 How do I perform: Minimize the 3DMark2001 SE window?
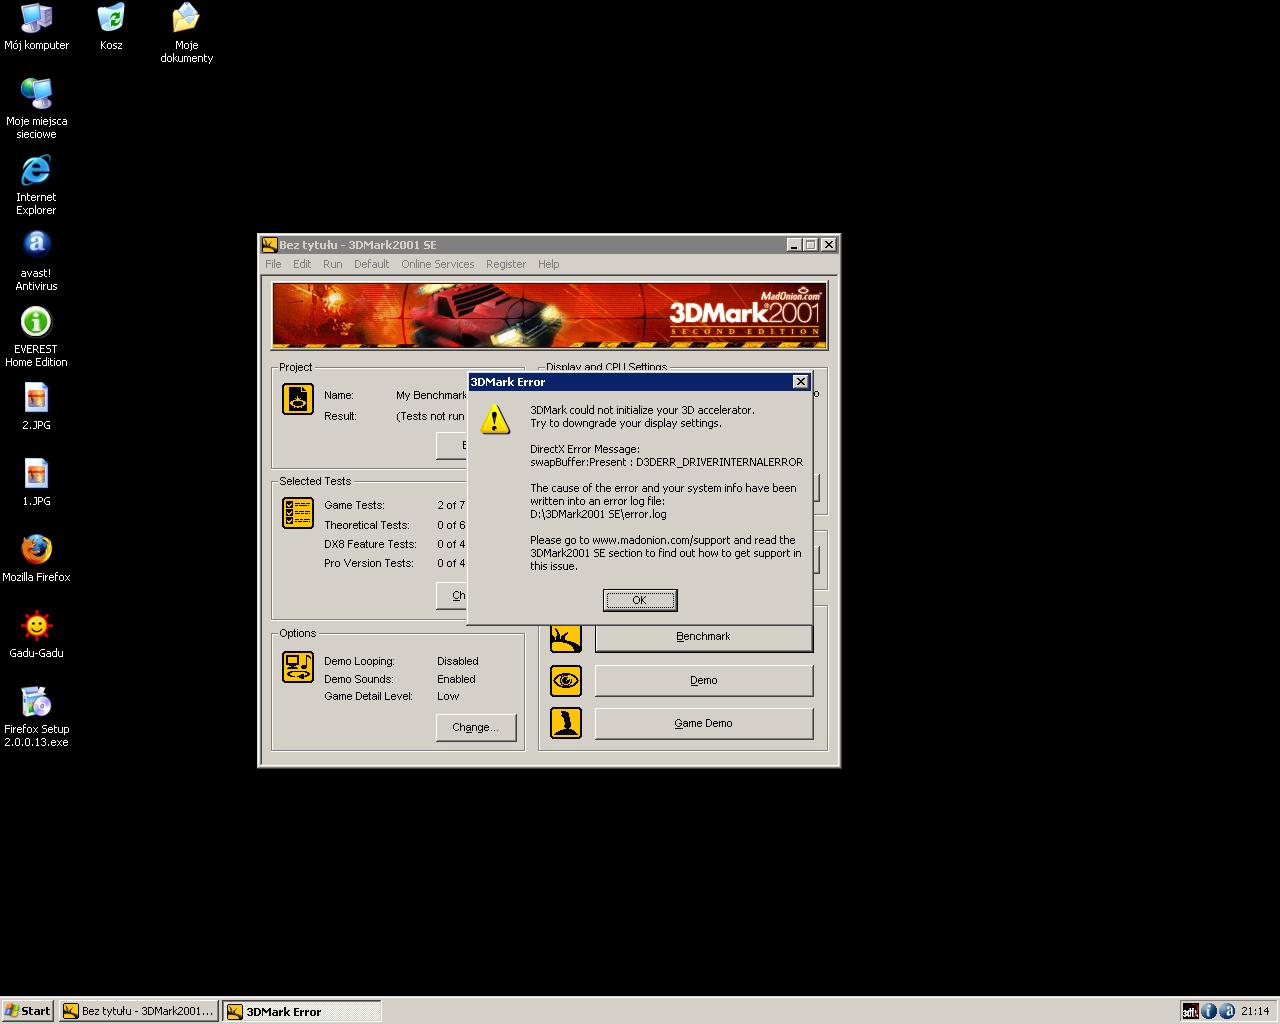pyautogui.click(x=794, y=245)
